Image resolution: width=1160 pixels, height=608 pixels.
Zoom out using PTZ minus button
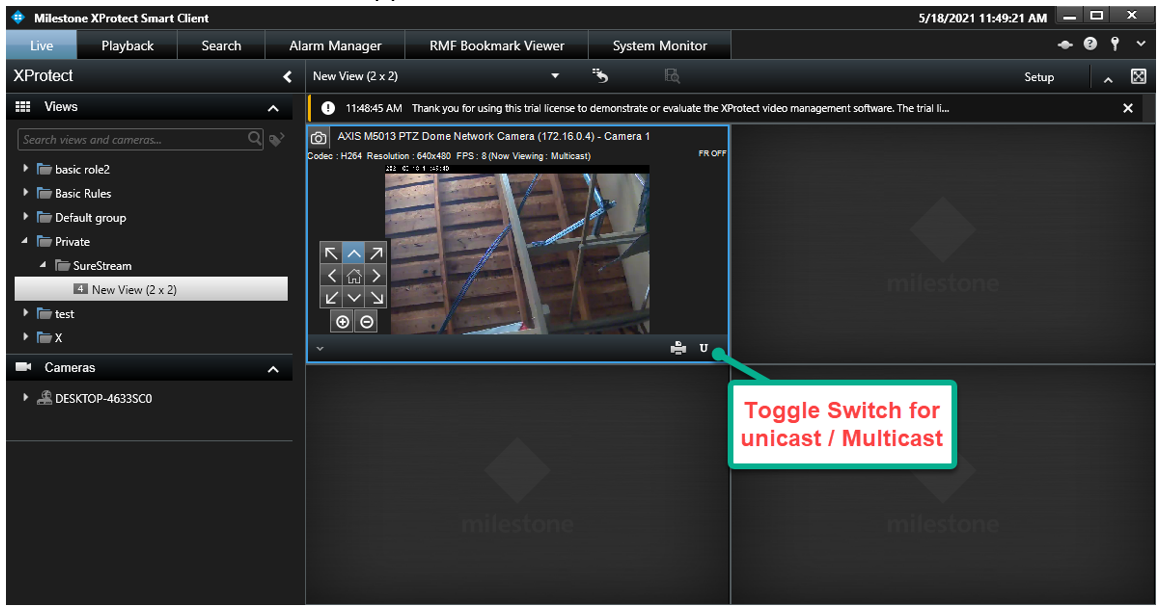tap(367, 322)
